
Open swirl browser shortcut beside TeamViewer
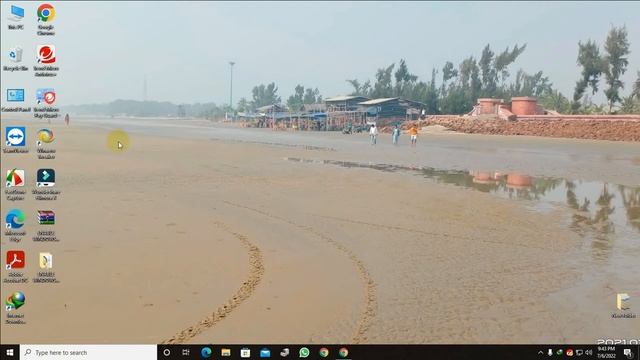(x=46, y=143)
